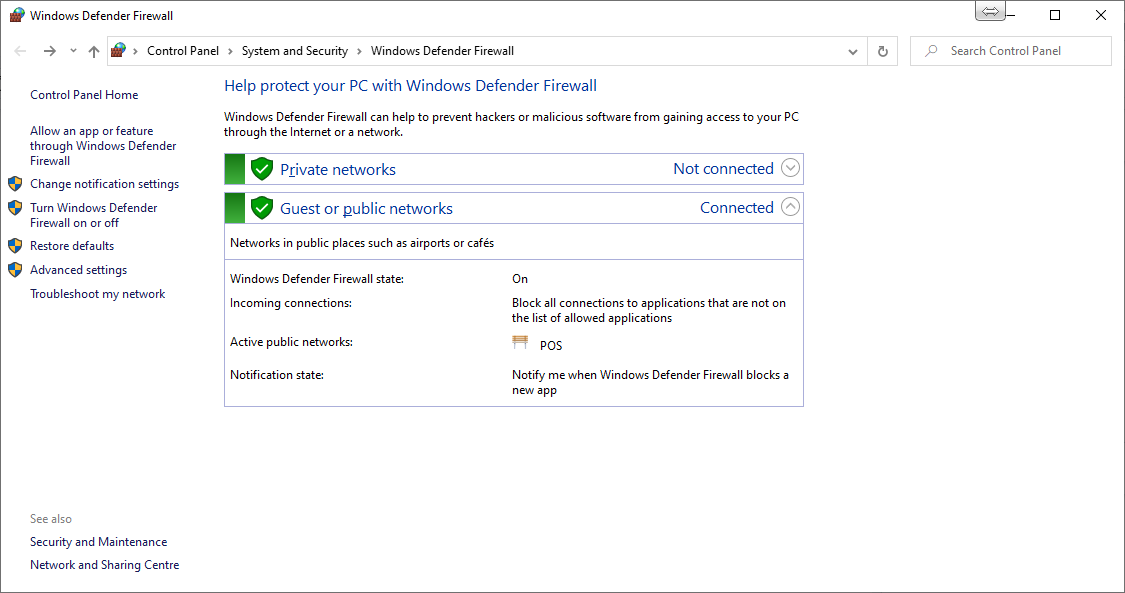Click the Windows Defender Firewall title bar icon
1125x593 pixels.
tap(17, 15)
